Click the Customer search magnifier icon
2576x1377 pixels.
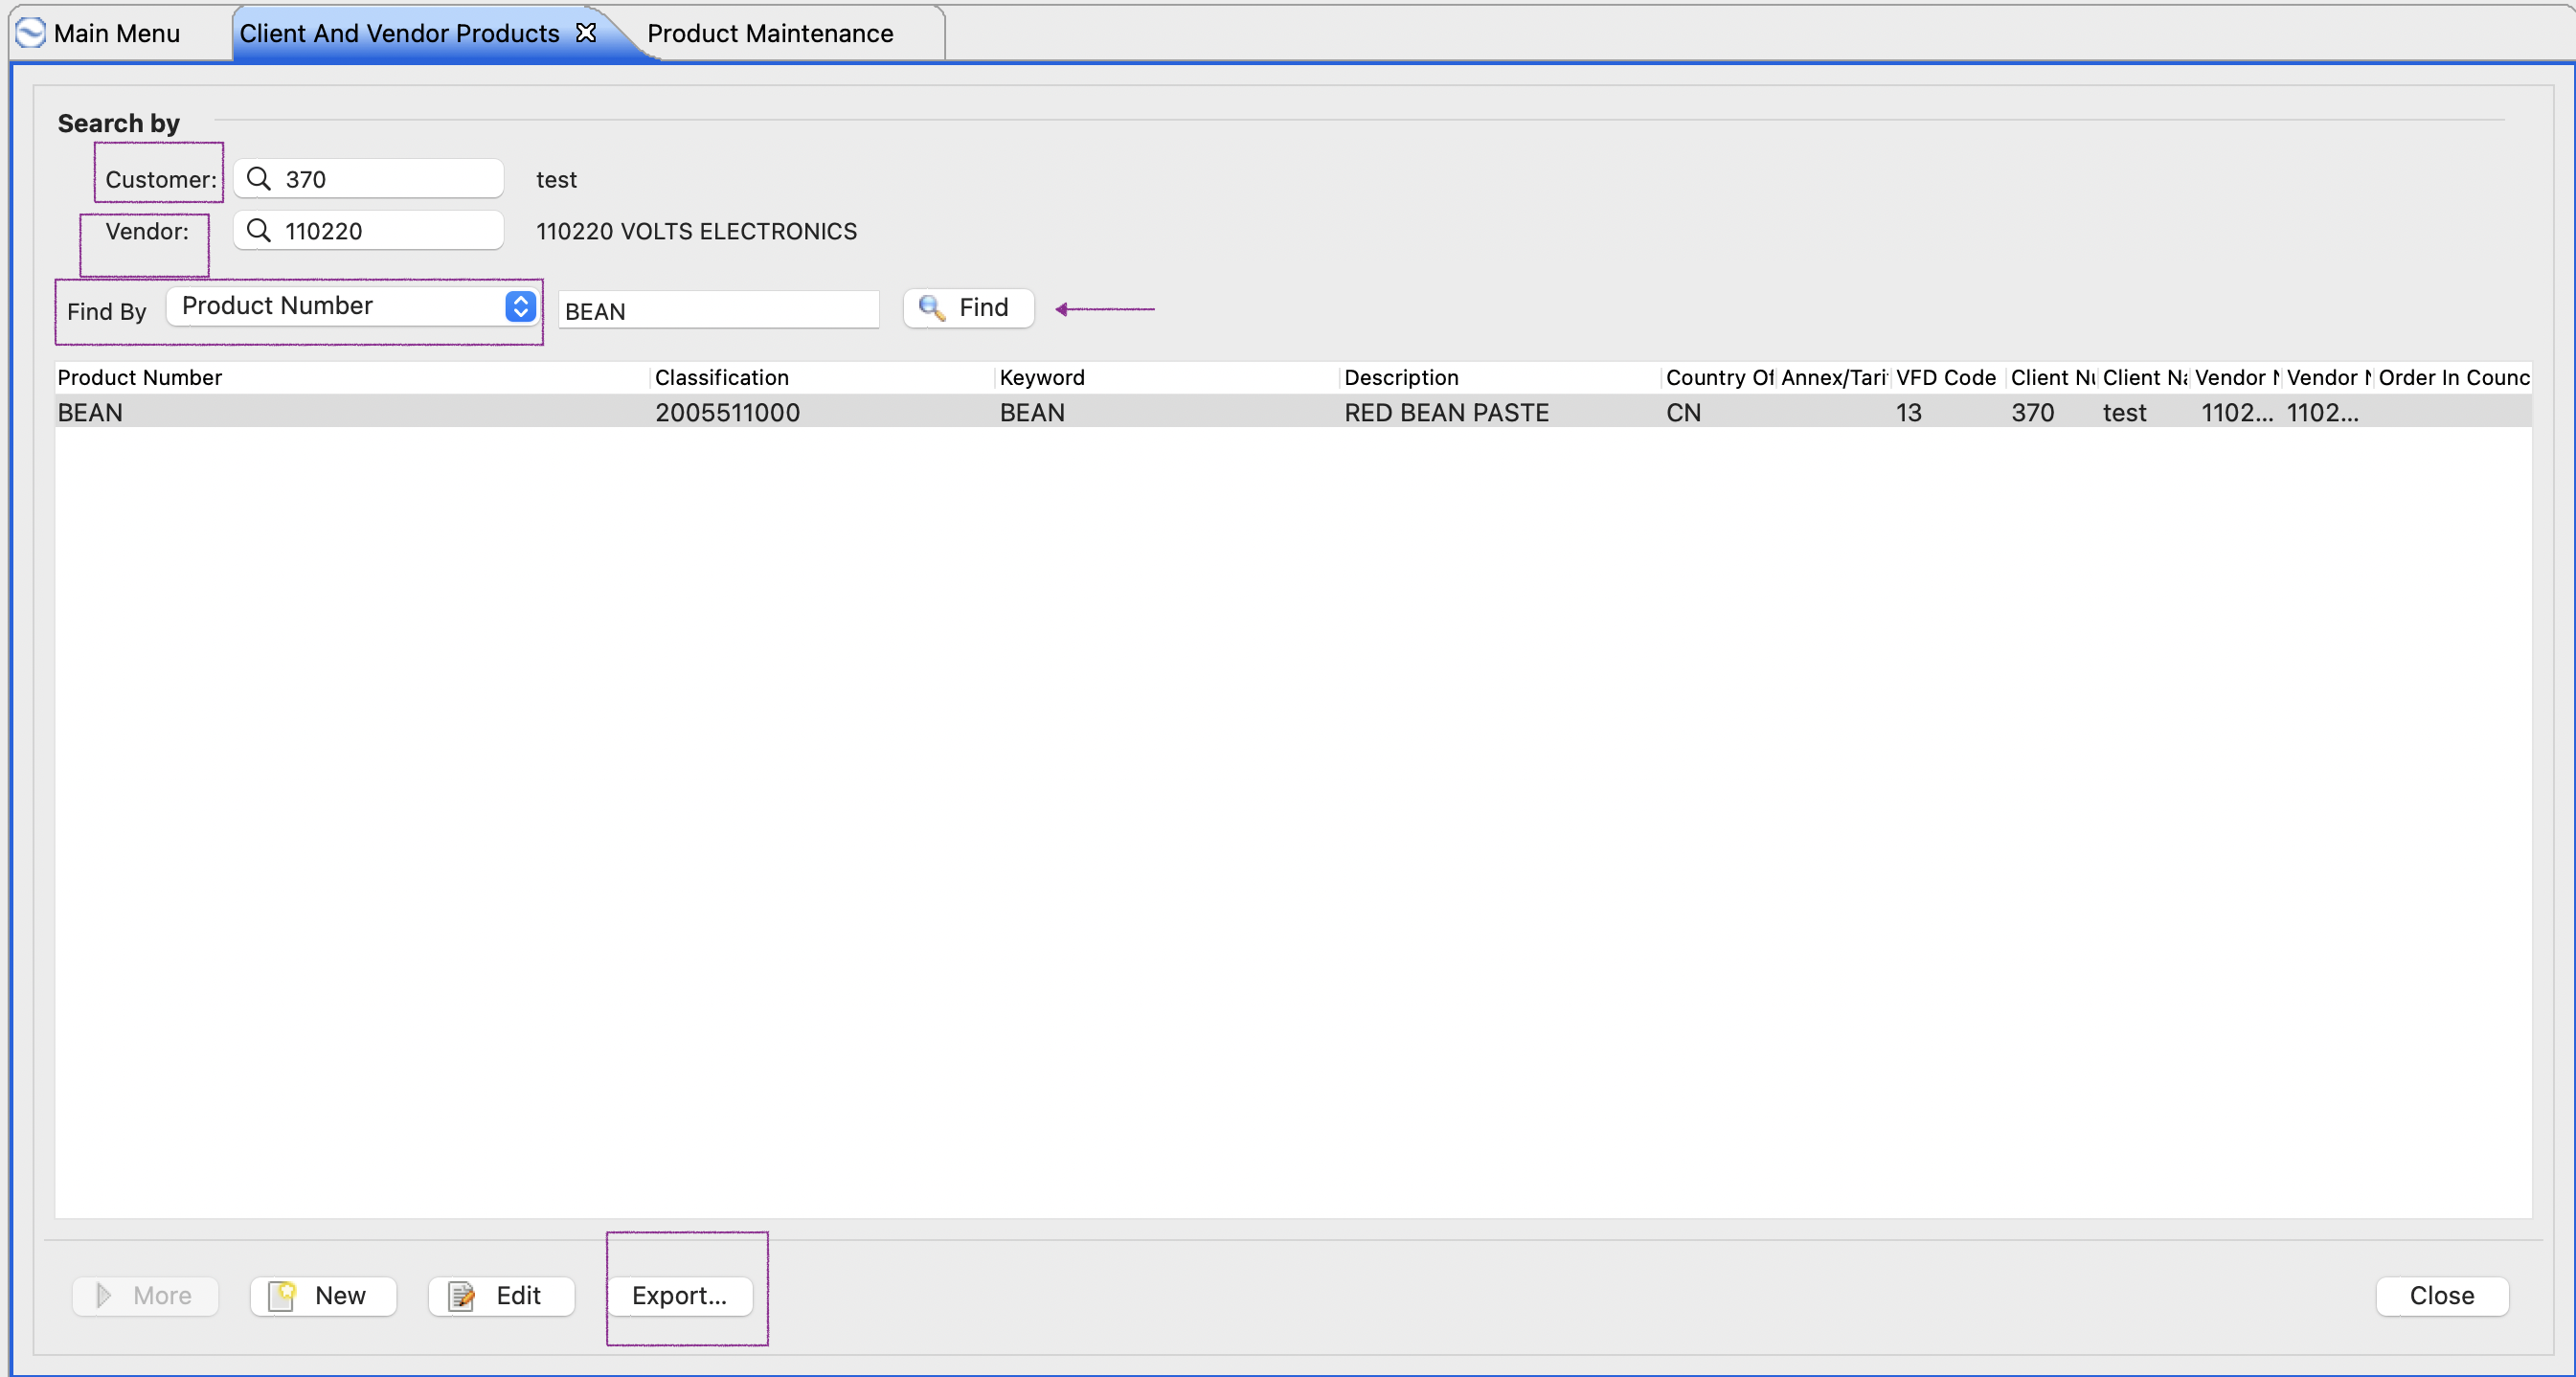259,178
